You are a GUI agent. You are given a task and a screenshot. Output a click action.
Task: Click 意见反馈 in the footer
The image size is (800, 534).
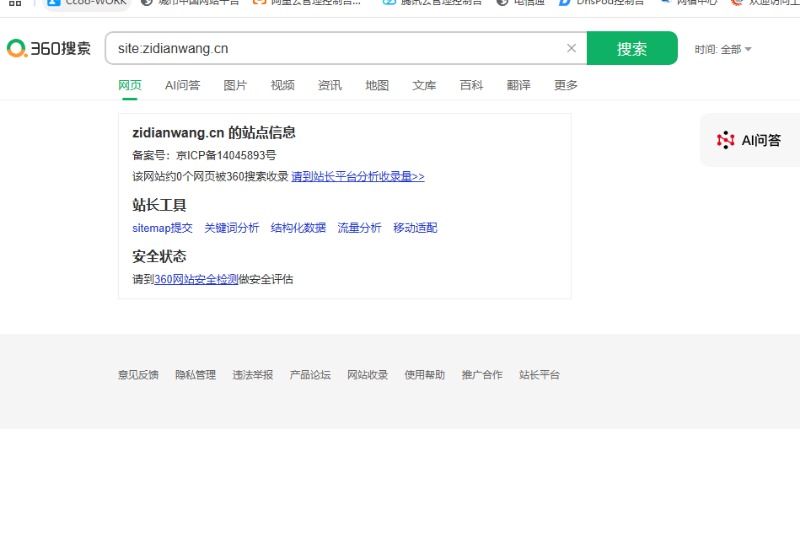[x=138, y=375]
